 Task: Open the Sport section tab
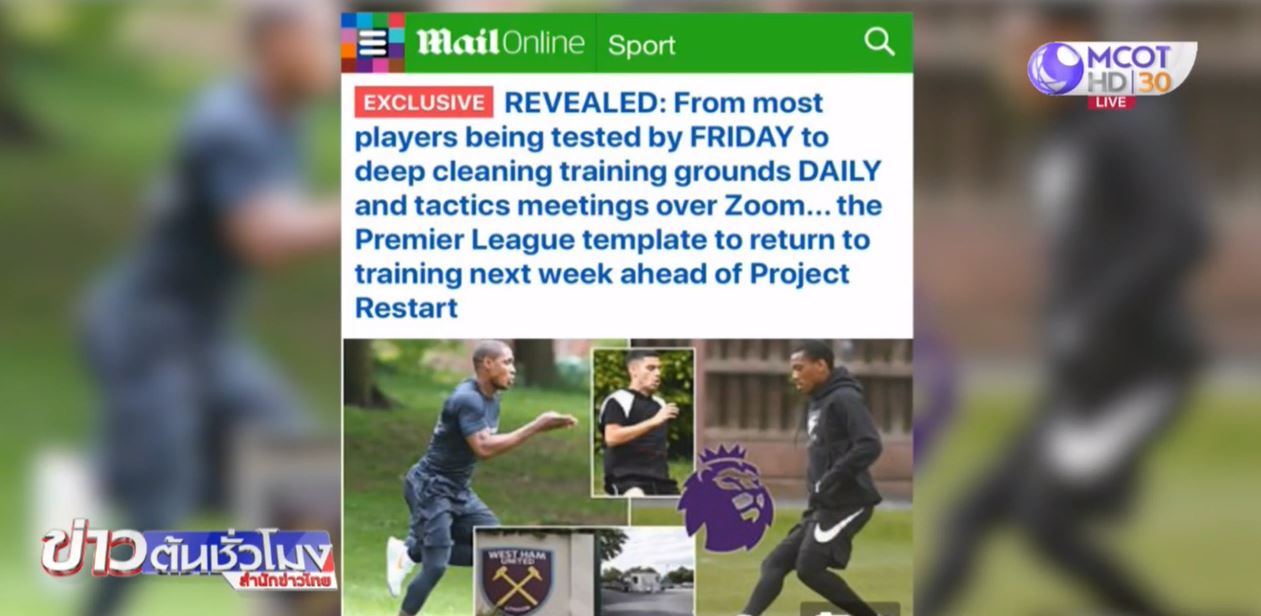(641, 45)
